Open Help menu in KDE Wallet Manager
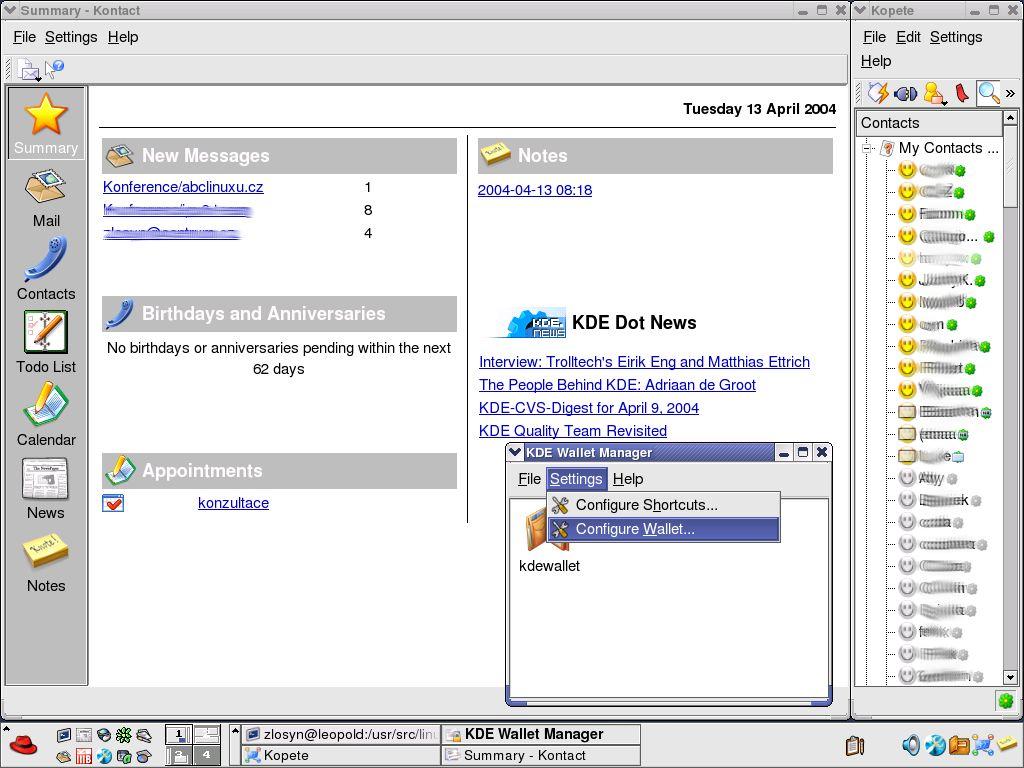This screenshot has height=768, width=1024. click(x=628, y=479)
